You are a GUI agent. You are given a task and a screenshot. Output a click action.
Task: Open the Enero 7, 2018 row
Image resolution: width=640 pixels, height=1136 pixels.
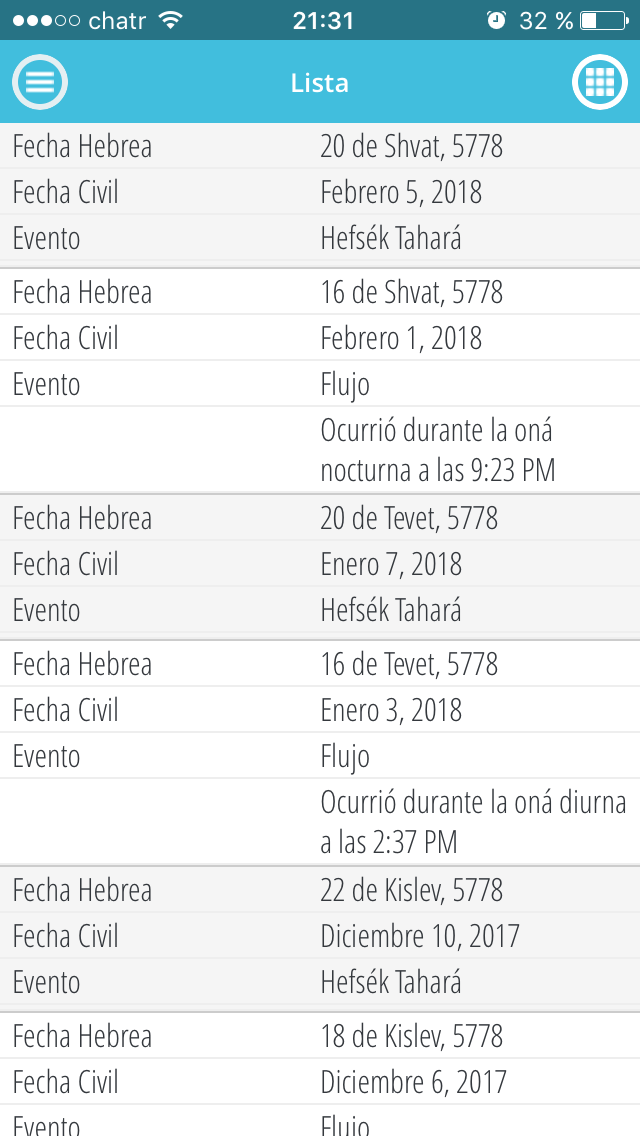(391, 565)
